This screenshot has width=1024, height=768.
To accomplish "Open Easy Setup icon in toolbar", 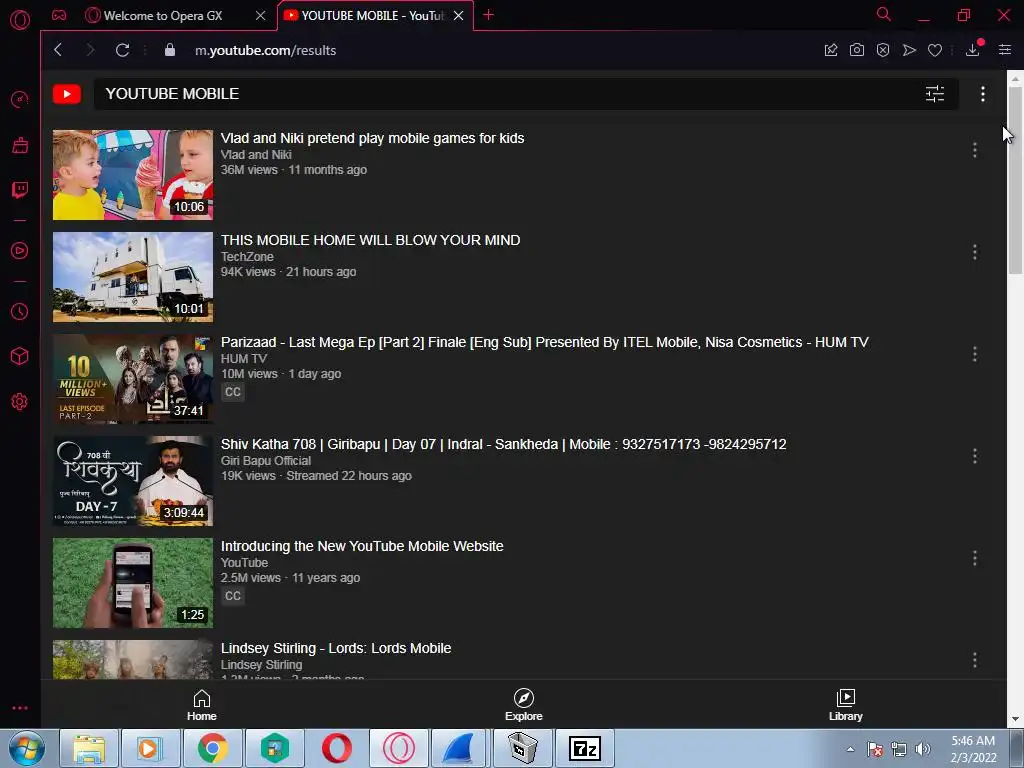I will (x=1005, y=50).
